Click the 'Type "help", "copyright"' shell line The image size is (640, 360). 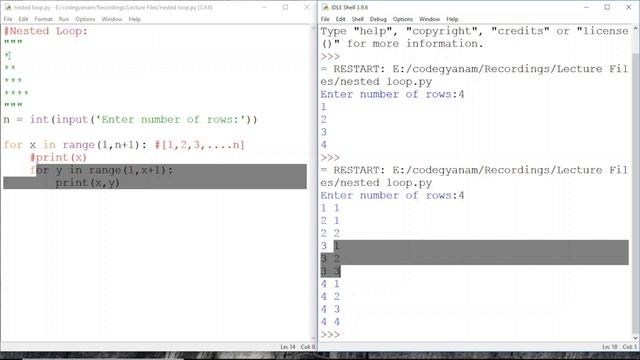(474, 31)
